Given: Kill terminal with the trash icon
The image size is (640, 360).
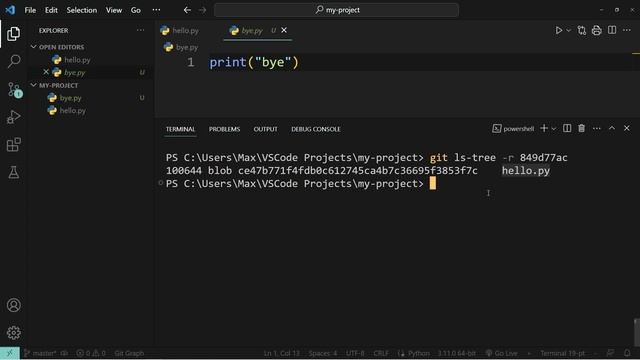Looking at the screenshot, I should click(582, 128).
